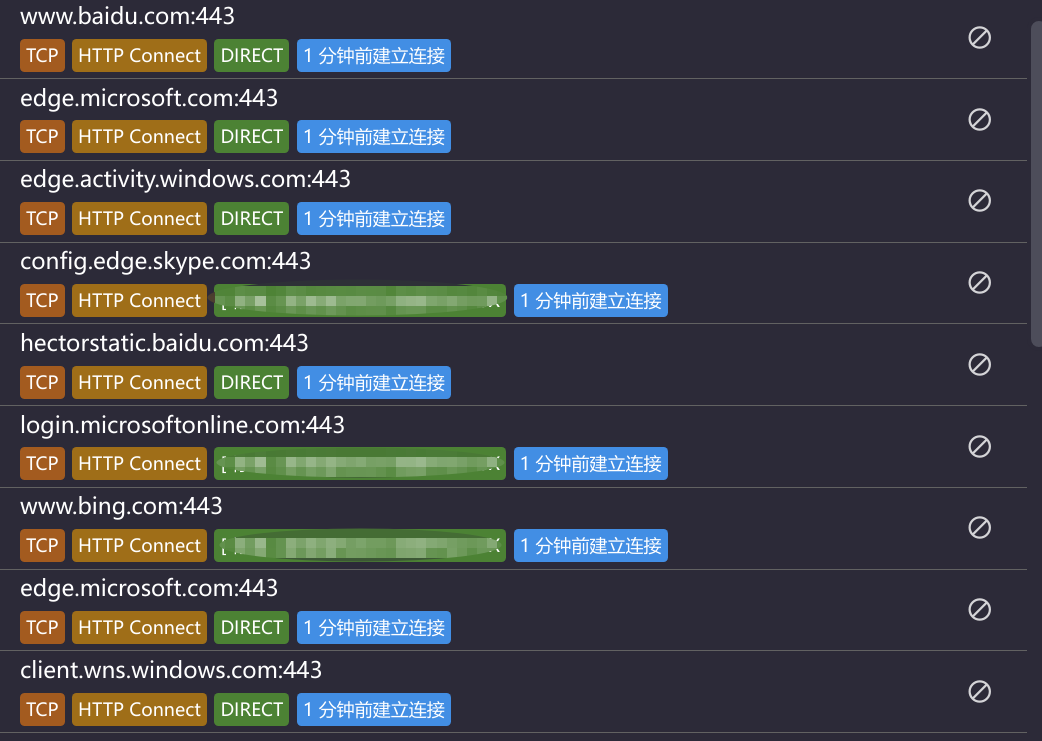The image size is (1042, 741).
Task: Terminate the edge.microsoft.com connection
Action: pyautogui.click(x=979, y=119)
